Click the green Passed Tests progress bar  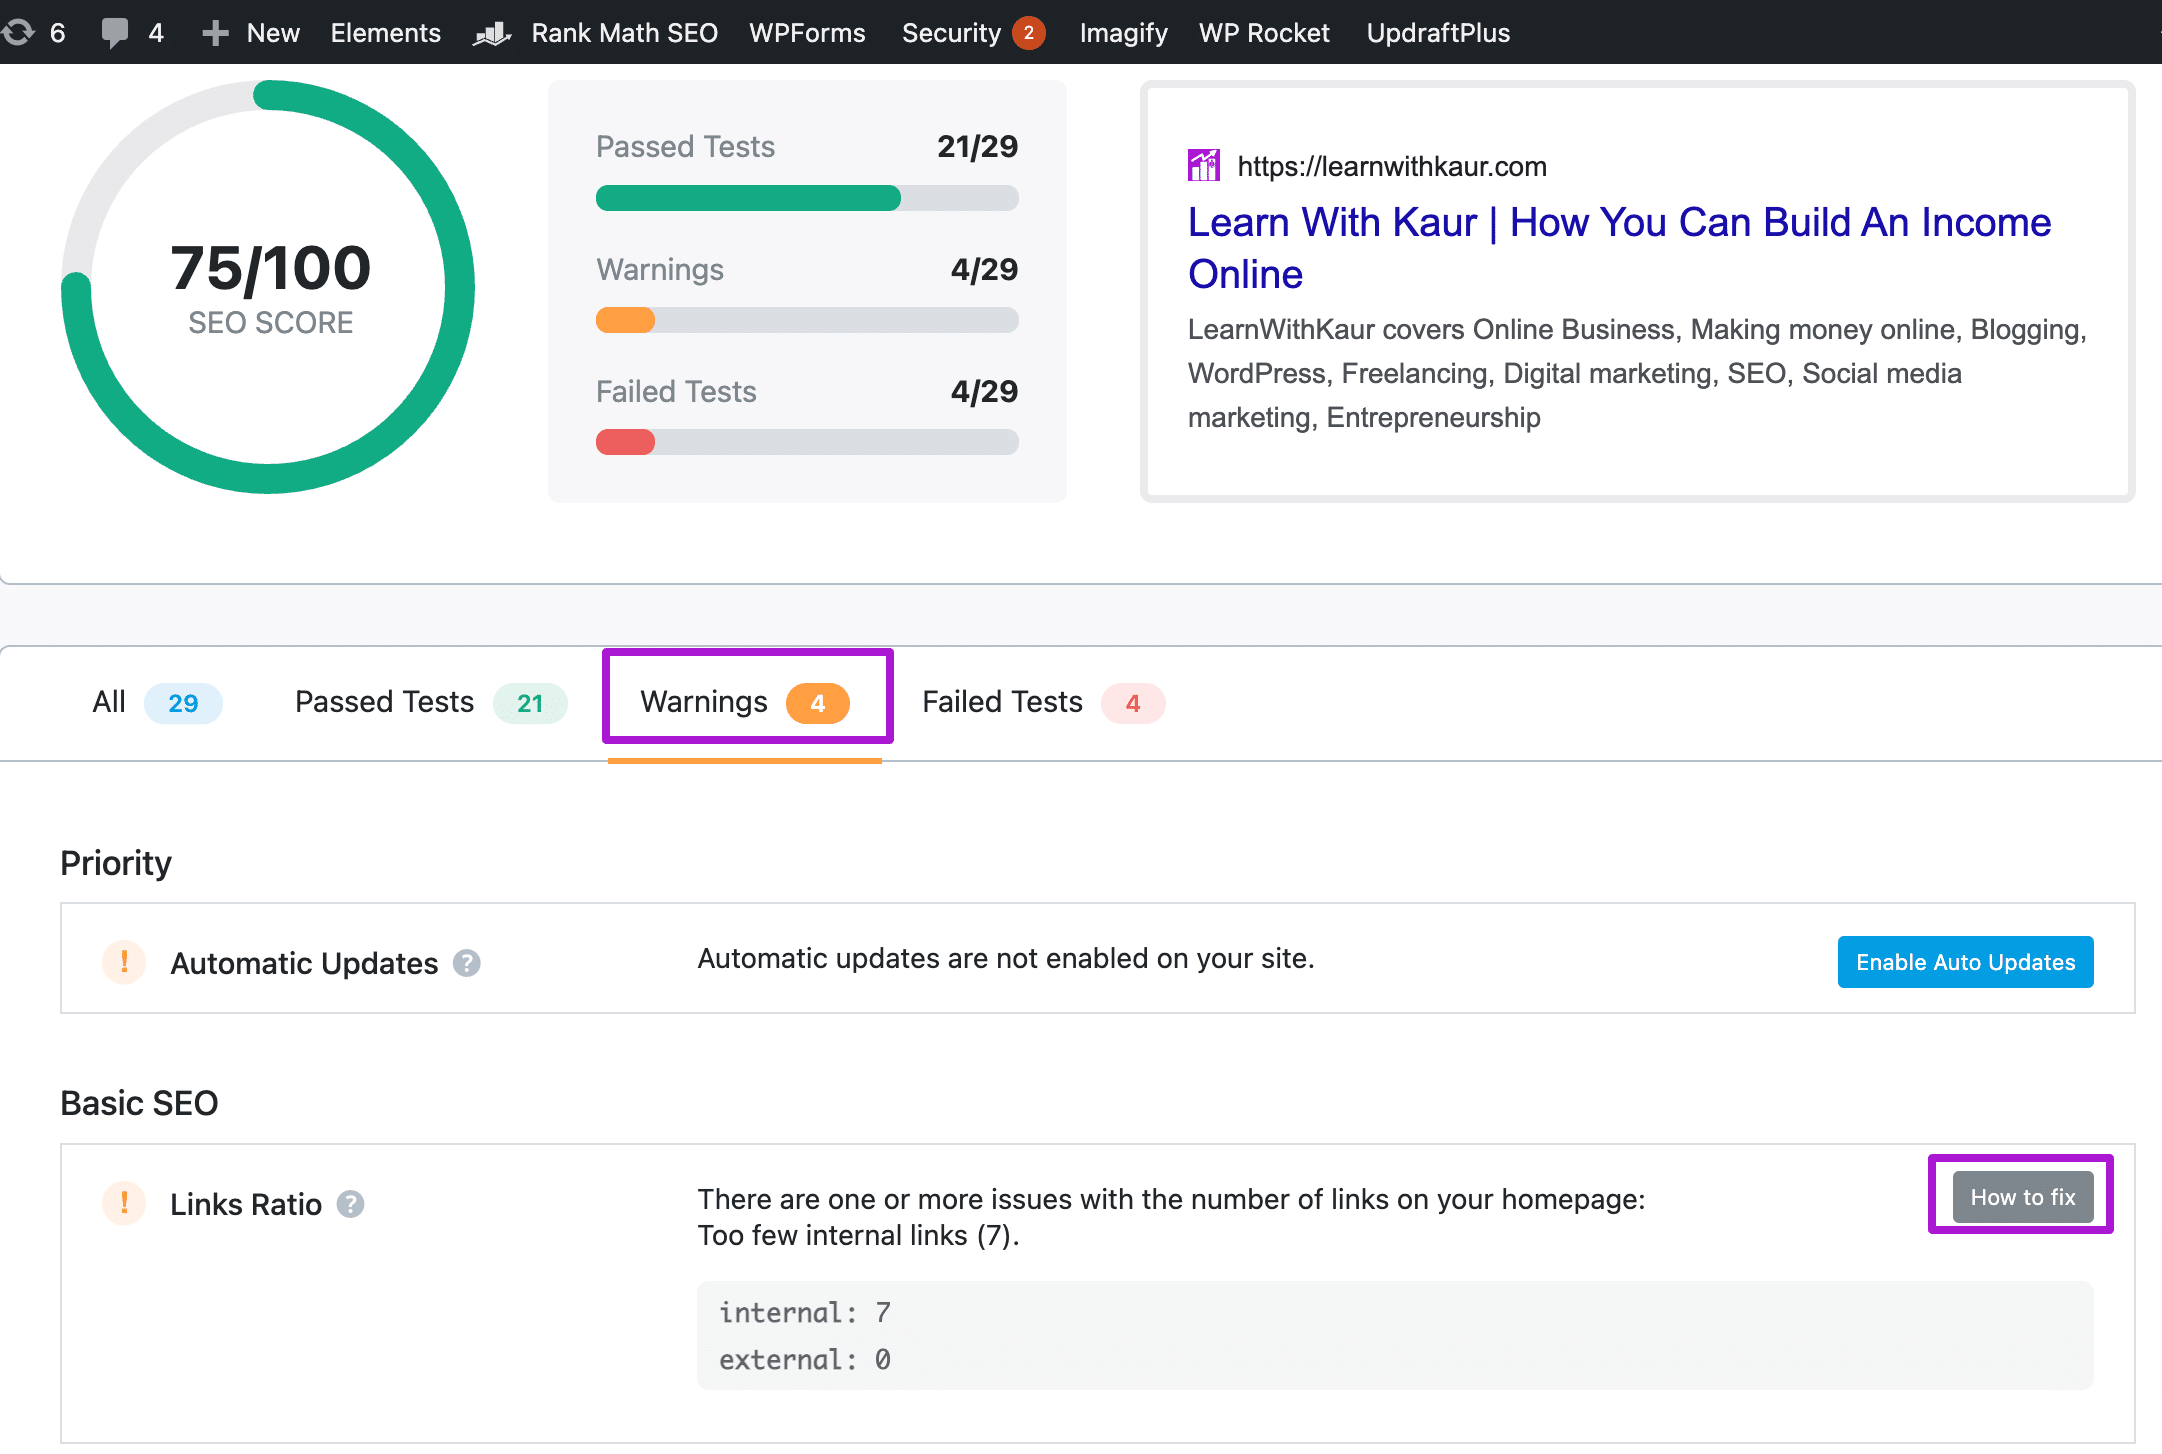pyautogui.click(x=748, y=198)
